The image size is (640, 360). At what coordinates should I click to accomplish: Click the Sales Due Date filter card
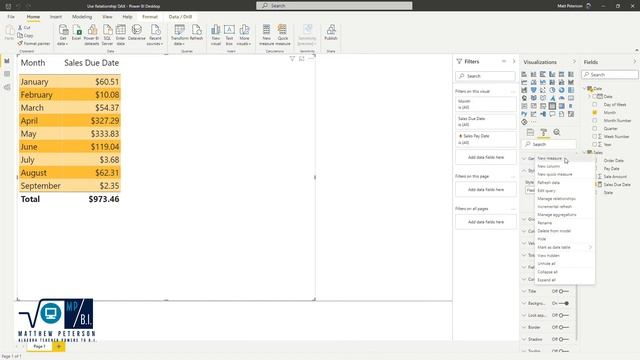tap(486, 122)
